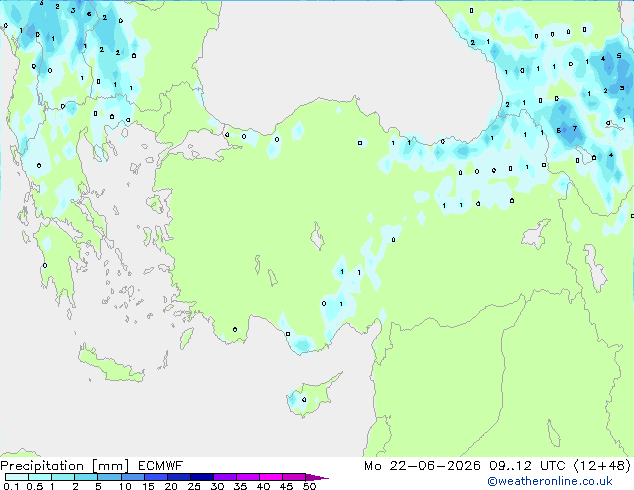This screenshot has height=490, width=634.
Task: Click the '09..12 UTC' time range text
Action: [527, 466]
